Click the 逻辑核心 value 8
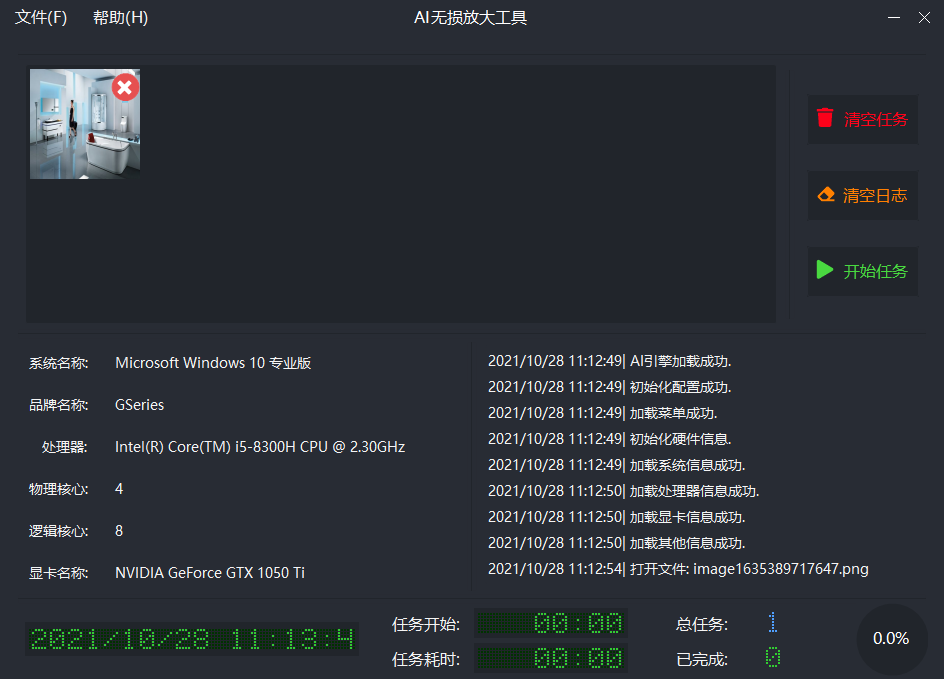Image resolution: width=944 pixels, height=679 pixels. pyautogui.click(x=119, y=531)
